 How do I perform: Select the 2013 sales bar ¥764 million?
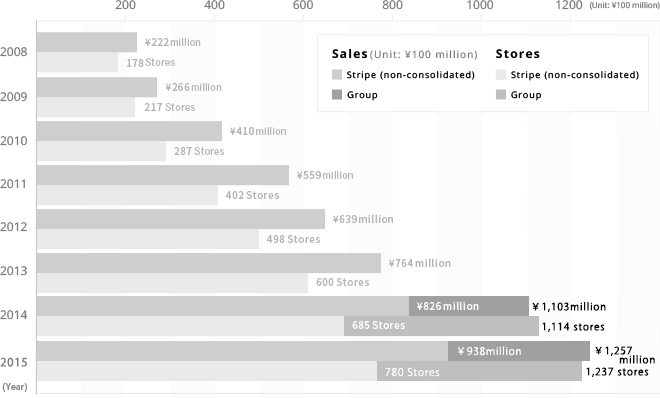(209, 263)
